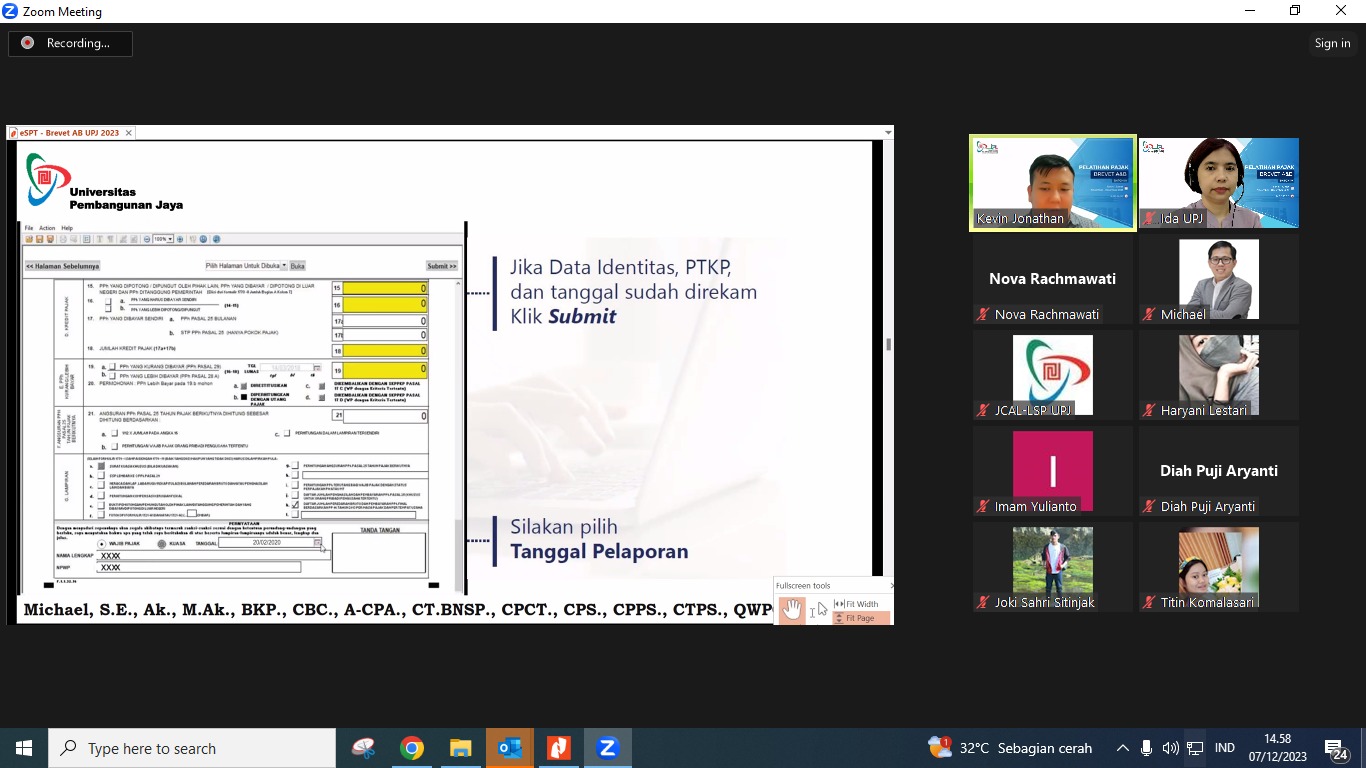Click the field 21 value box

coord(387,416)
